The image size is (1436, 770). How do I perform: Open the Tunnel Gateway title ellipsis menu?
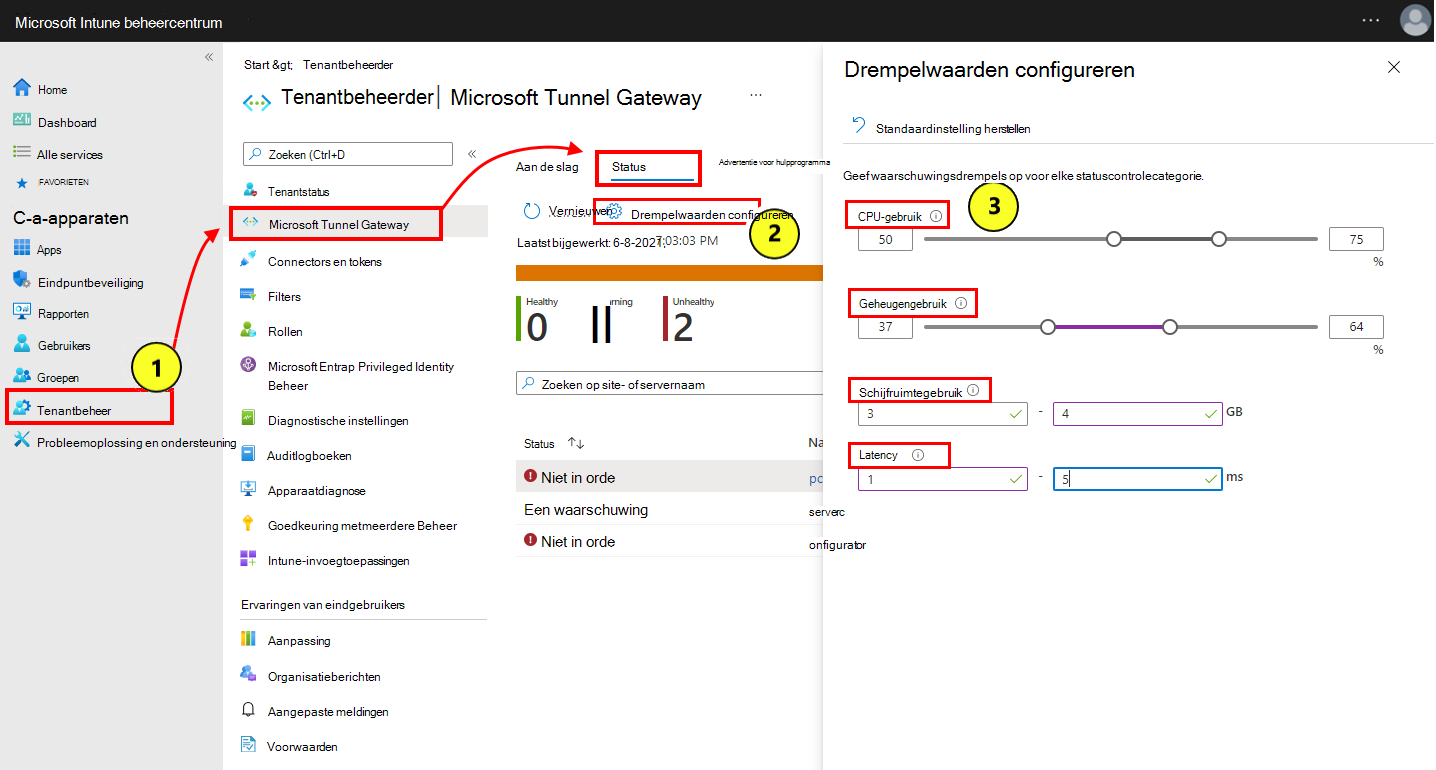[x=756, y=94]
